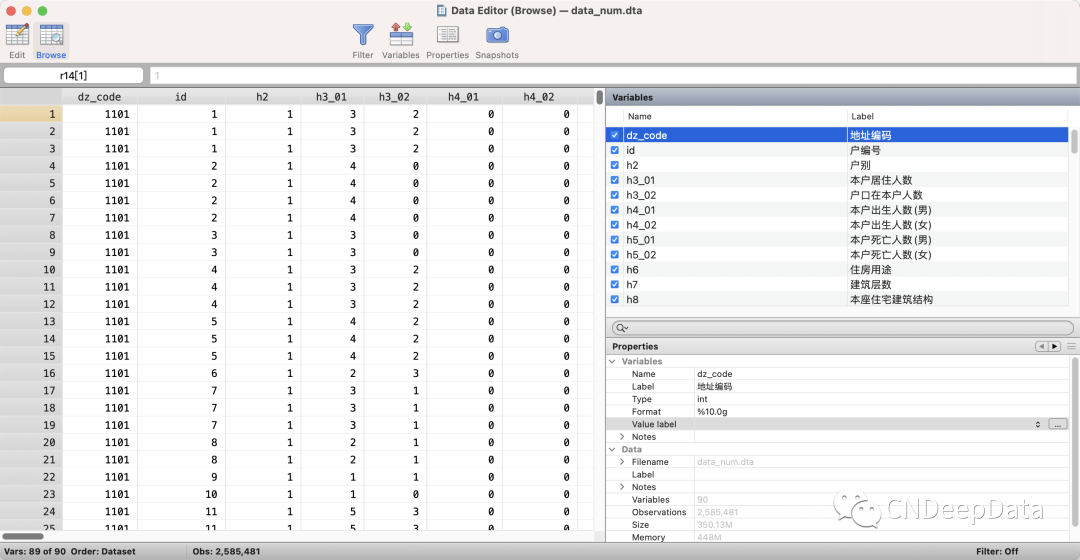Click the variables search field
Screen dimensions: 1080x560
coord(842,328)
